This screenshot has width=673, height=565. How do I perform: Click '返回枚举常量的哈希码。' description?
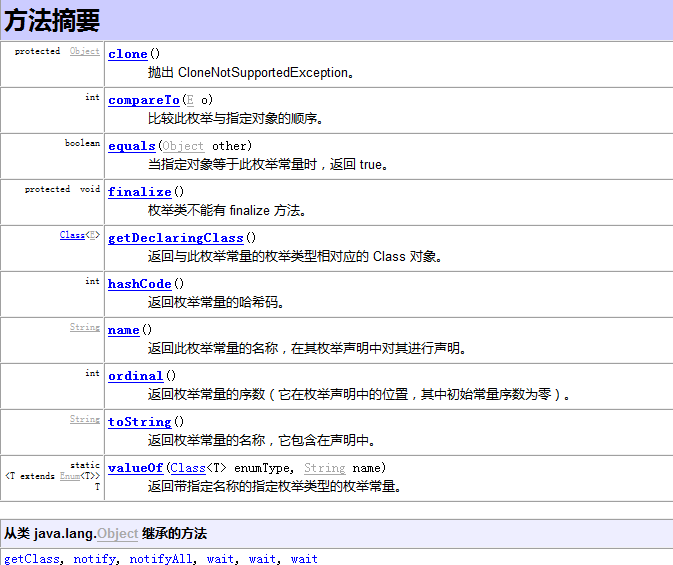[215, 302]
